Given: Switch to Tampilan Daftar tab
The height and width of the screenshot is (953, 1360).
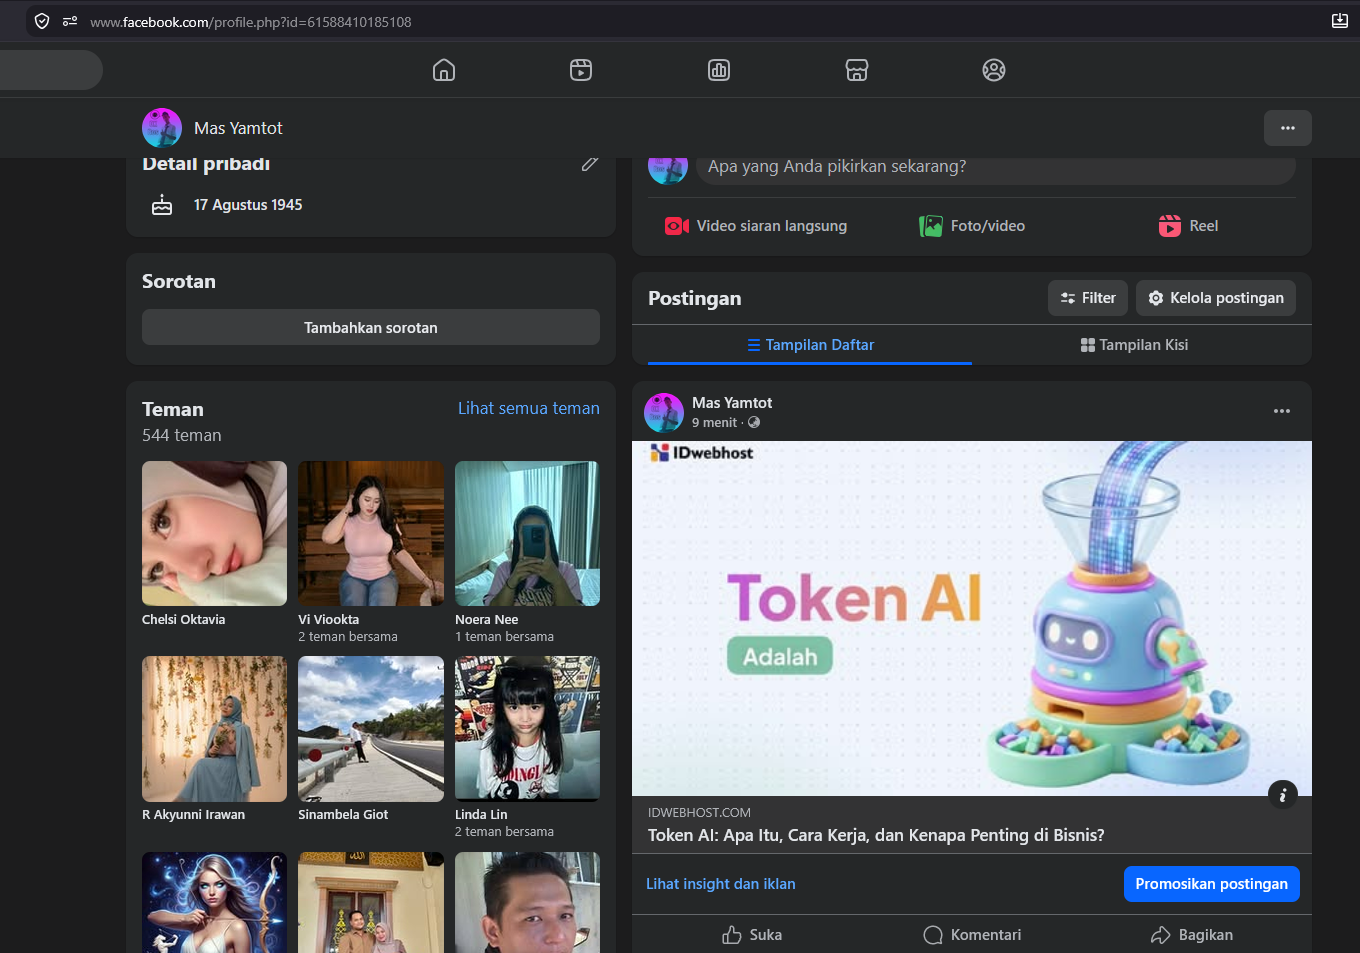Looking at the screenshot, I should coord(810,345).
